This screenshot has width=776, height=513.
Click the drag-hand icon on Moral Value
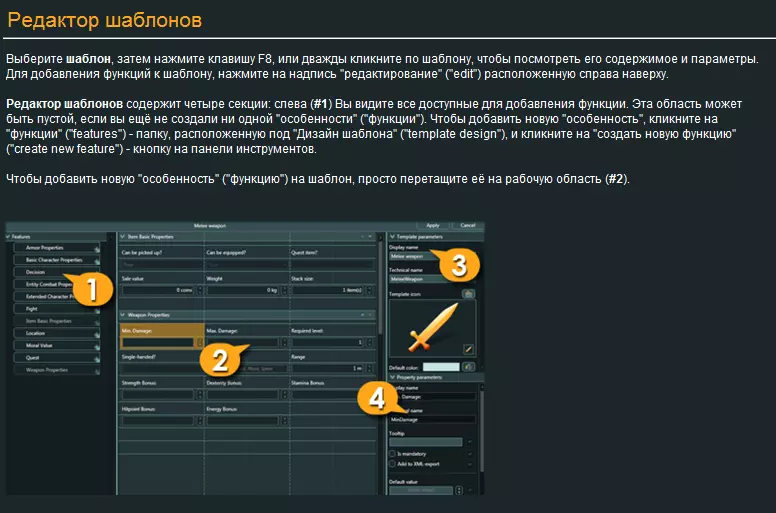click(97, 347)
